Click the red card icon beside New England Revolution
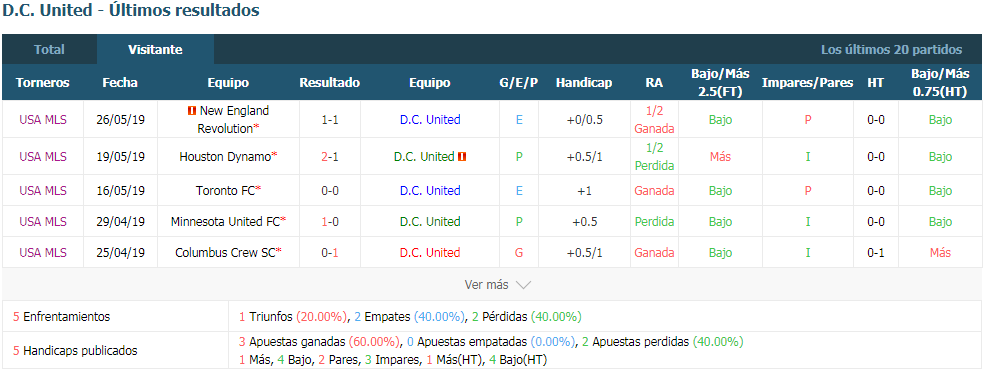This screenshot has width=983, height=371. pos(192,111)
